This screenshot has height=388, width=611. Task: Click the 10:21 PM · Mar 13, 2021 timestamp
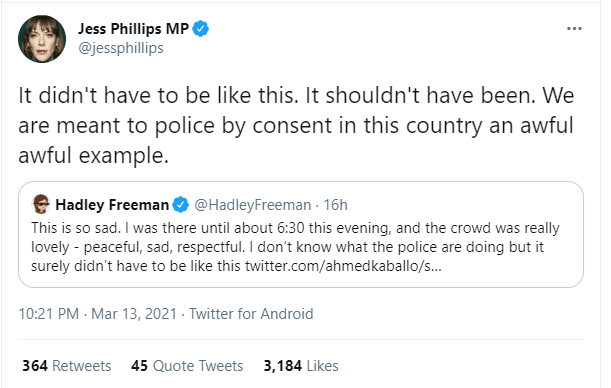(x=98, y=314)
